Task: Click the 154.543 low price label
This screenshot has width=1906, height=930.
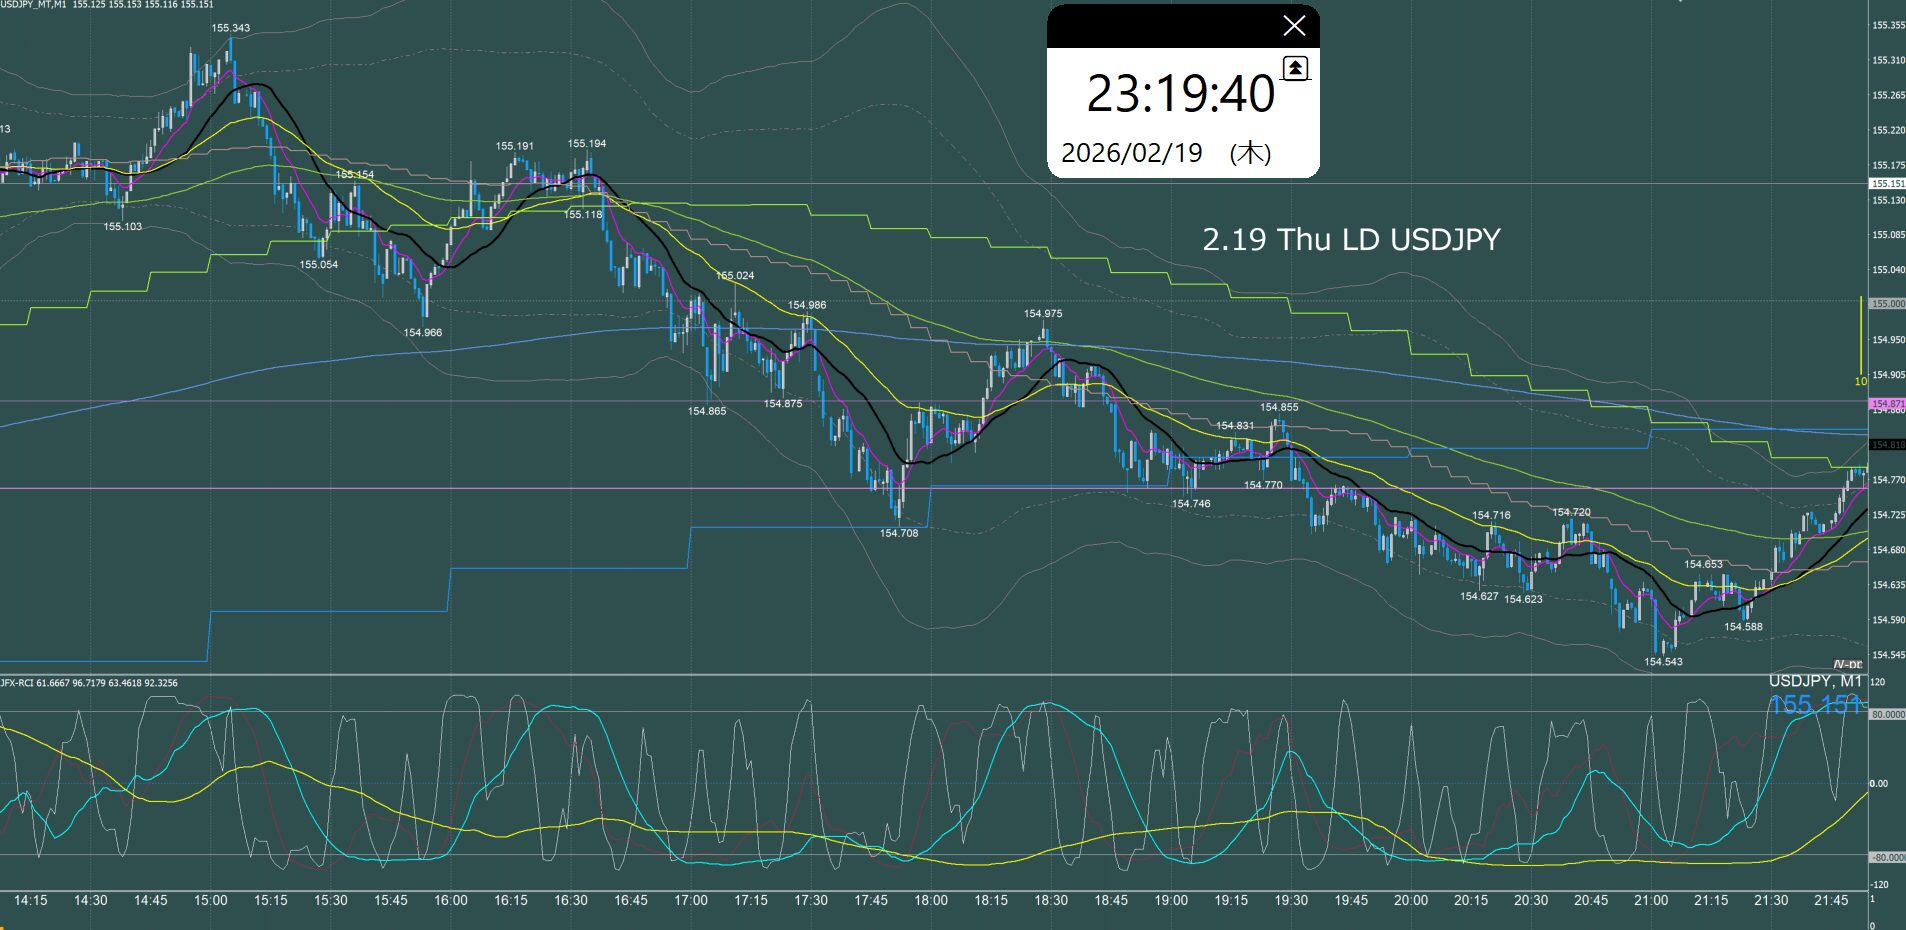Action: pos(1663,662)
